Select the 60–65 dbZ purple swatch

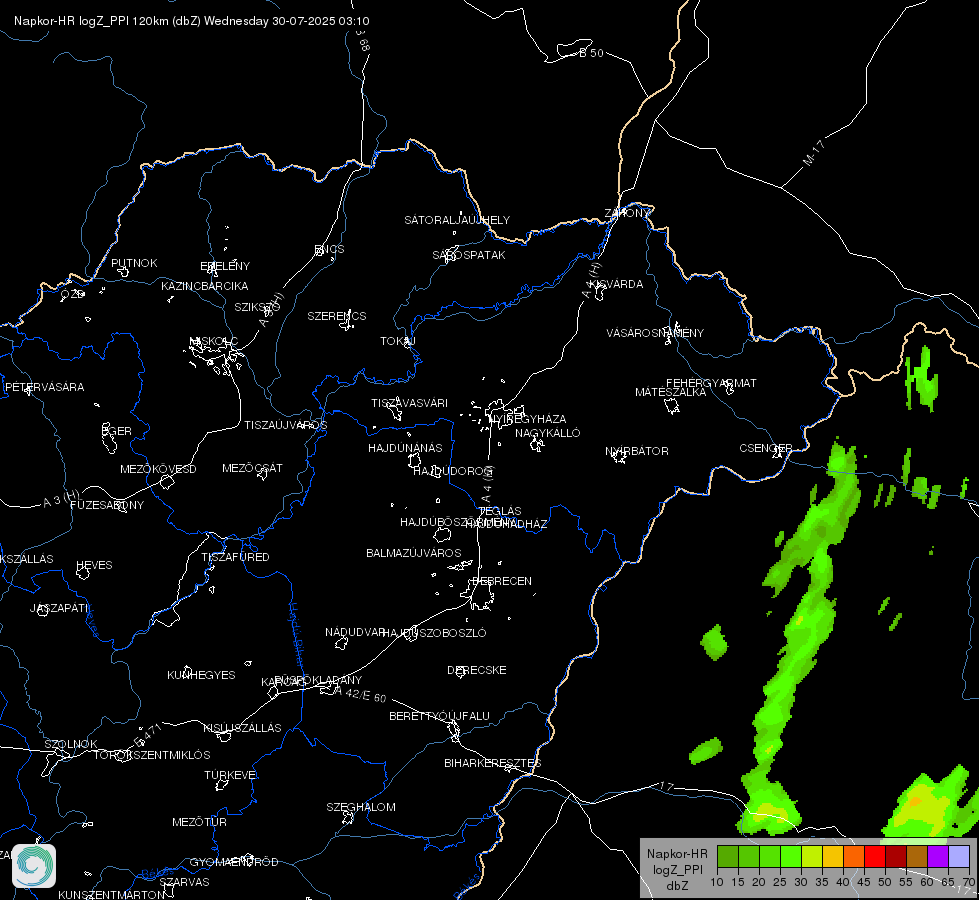938,856
